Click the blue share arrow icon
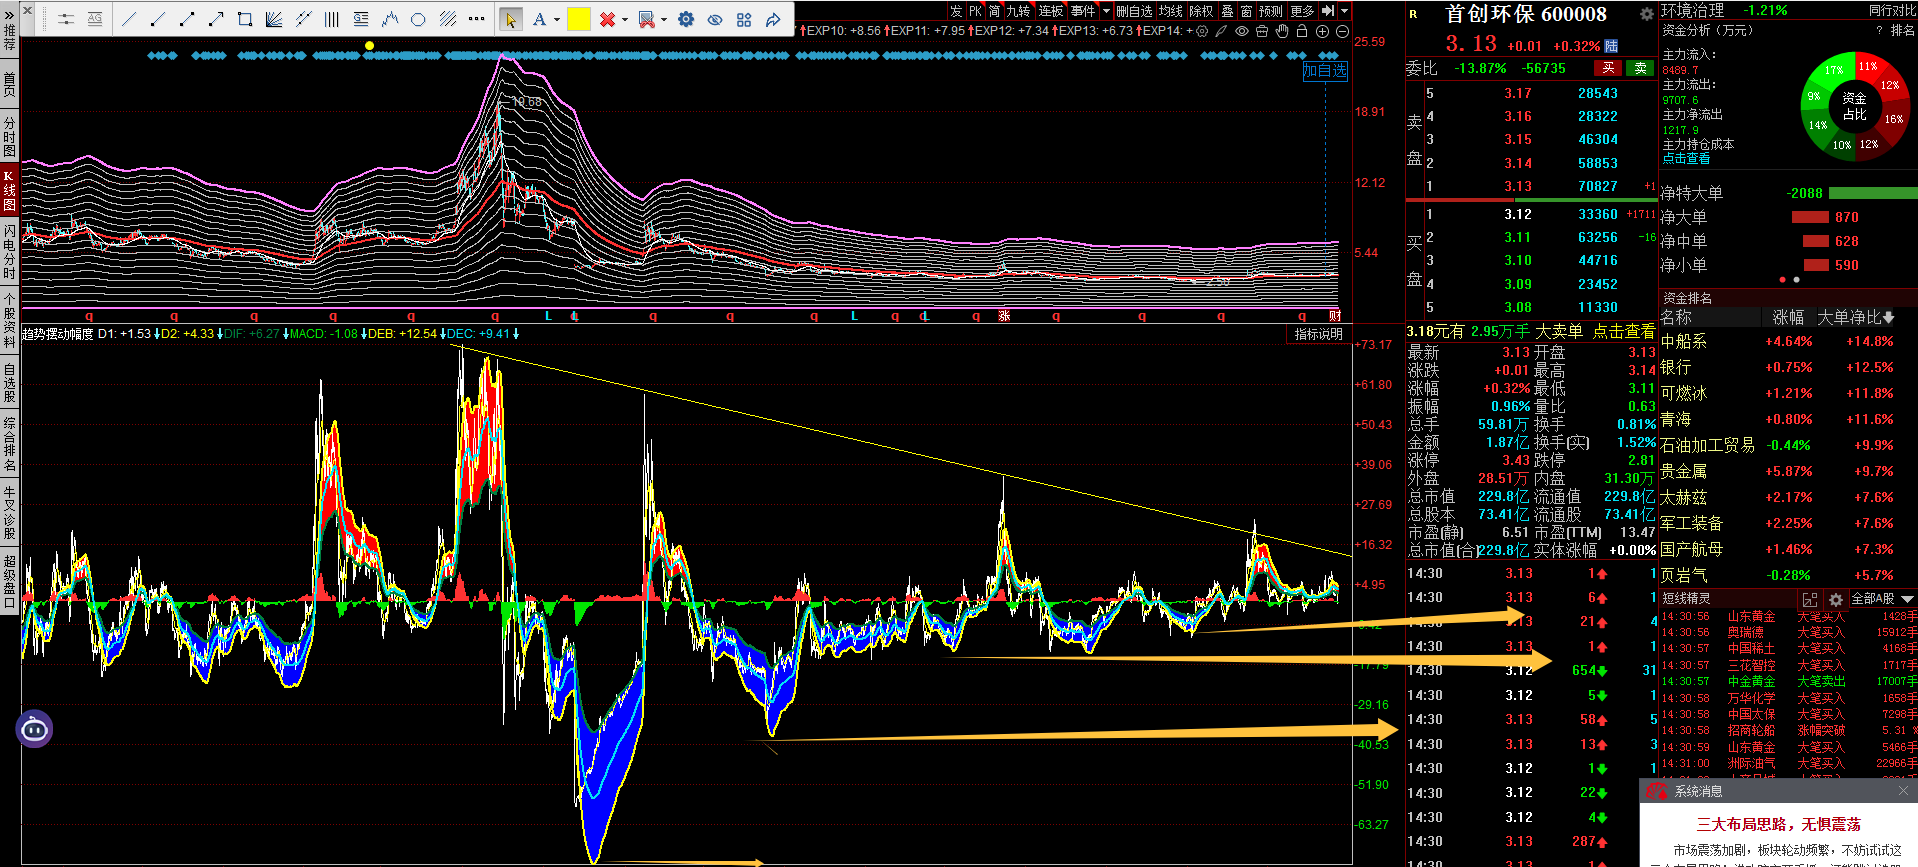The image size is (1918, 867). click(773, 19)
